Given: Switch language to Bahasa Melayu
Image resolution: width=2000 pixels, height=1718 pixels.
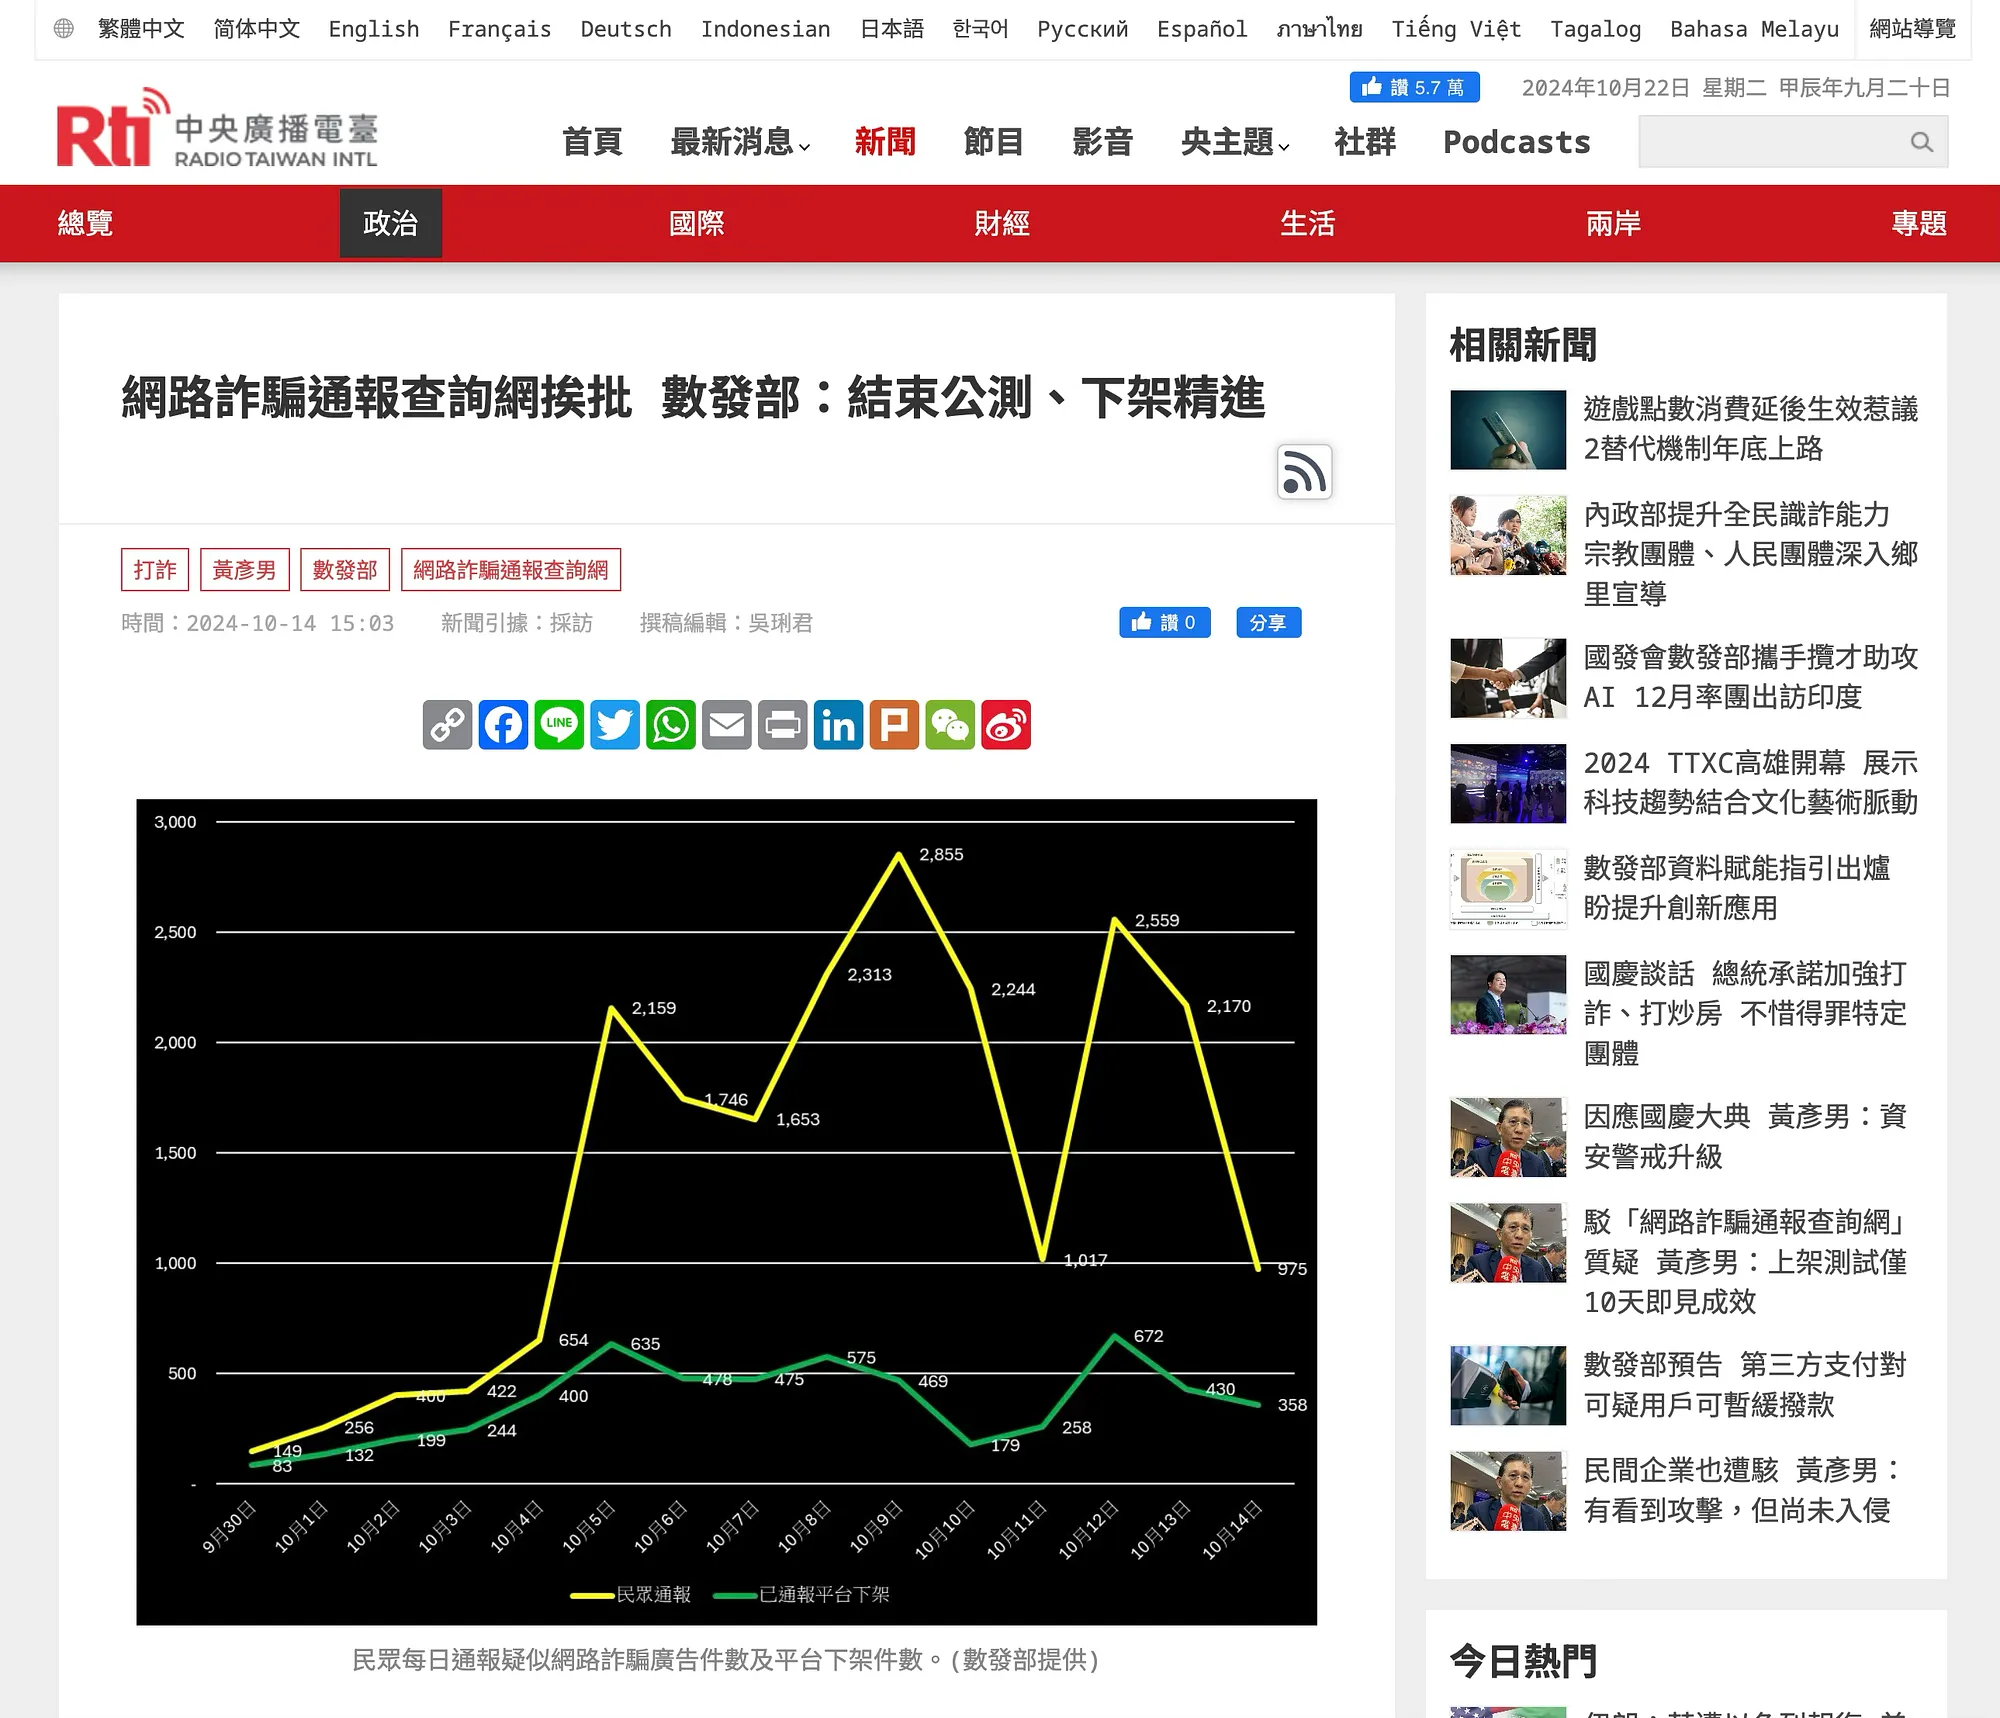Looking at the screenshot, I should 1754,29.
